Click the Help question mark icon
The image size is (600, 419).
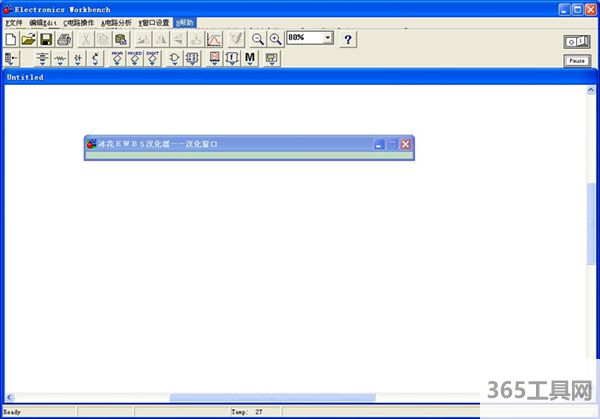click(x=347, y=39)
